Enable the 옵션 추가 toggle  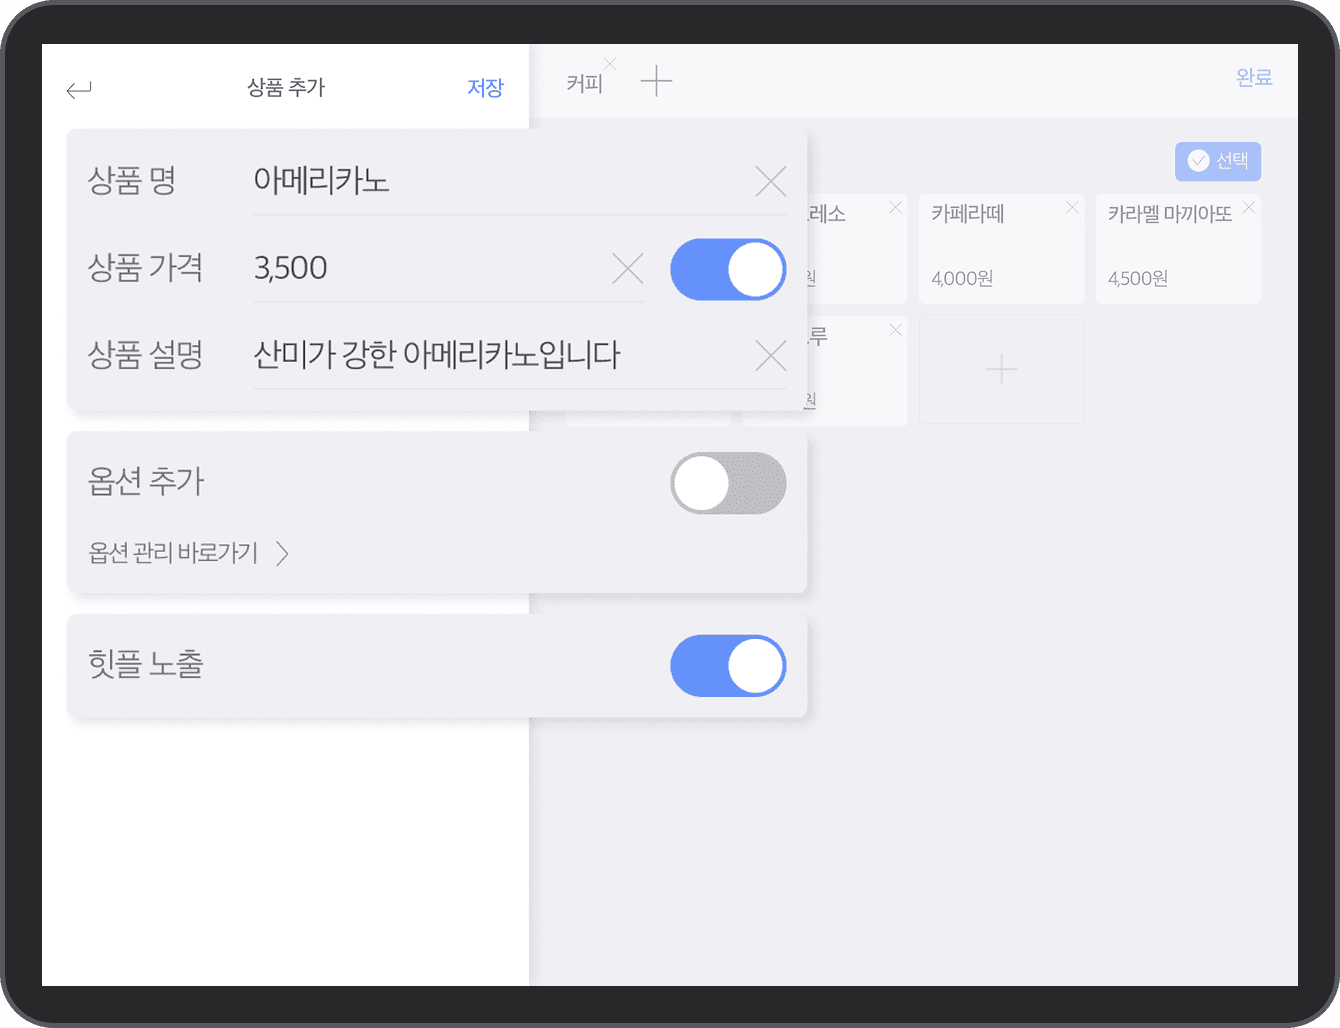click(x=728, y=483)
